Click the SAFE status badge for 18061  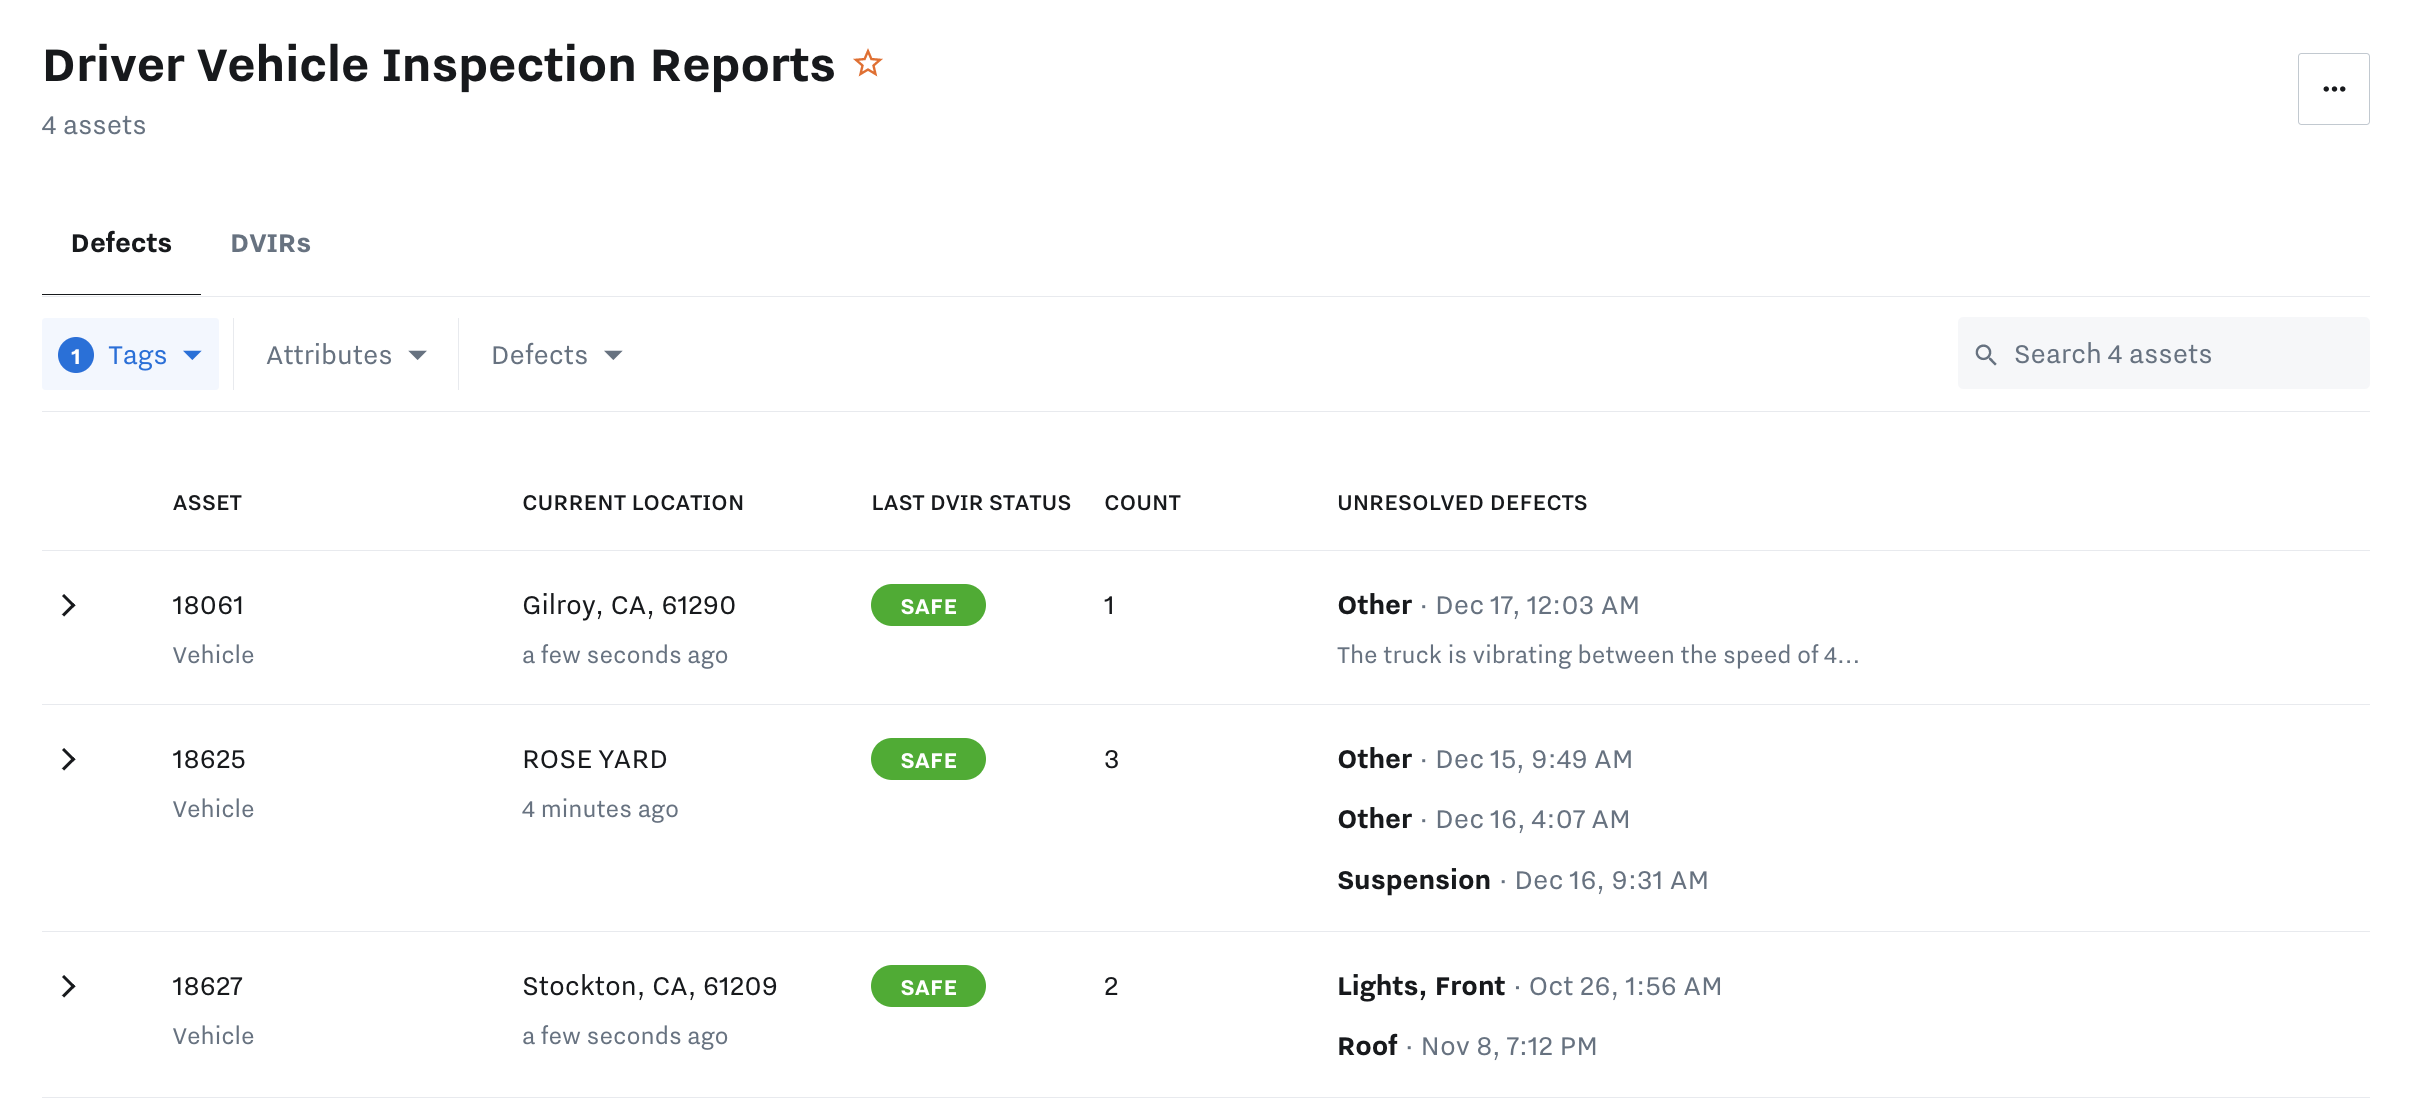tap(927, 605)
